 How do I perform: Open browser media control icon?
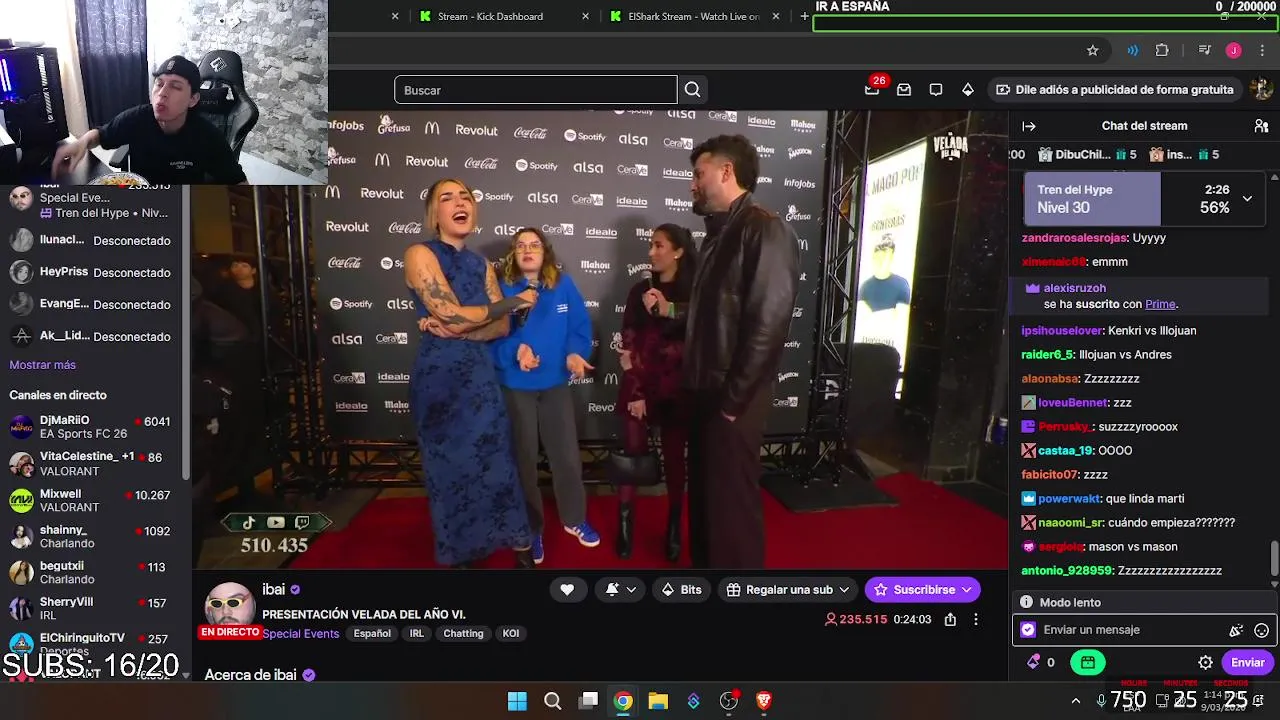pos(1205,50)
